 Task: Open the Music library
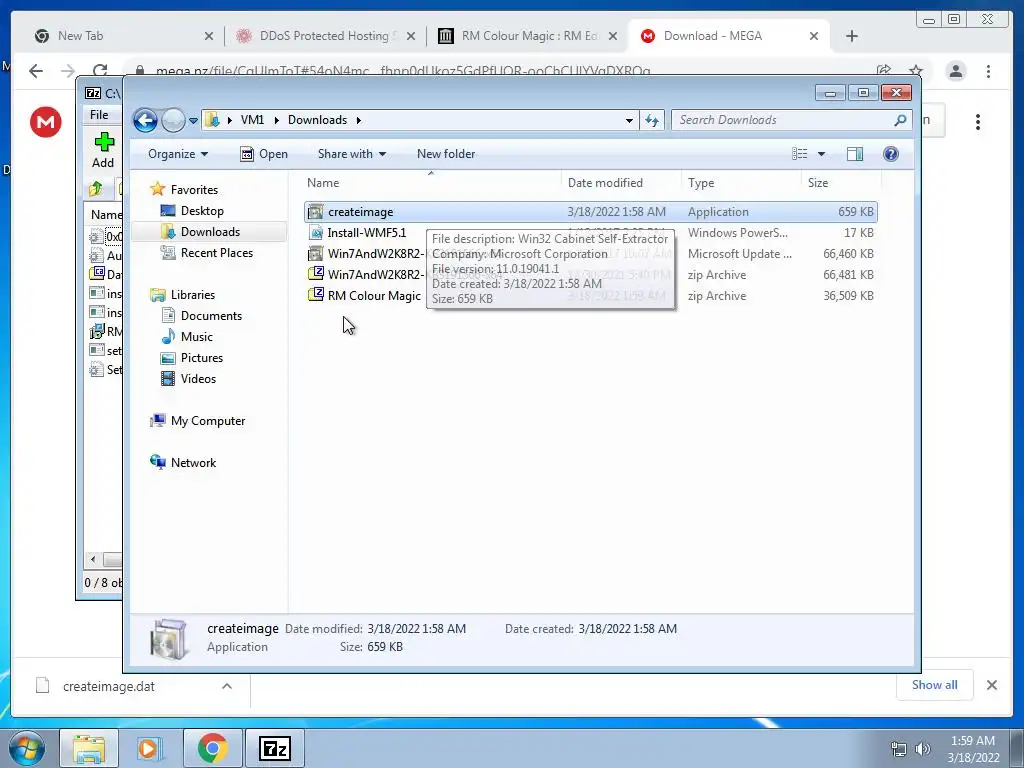click(x=197, y=337)
